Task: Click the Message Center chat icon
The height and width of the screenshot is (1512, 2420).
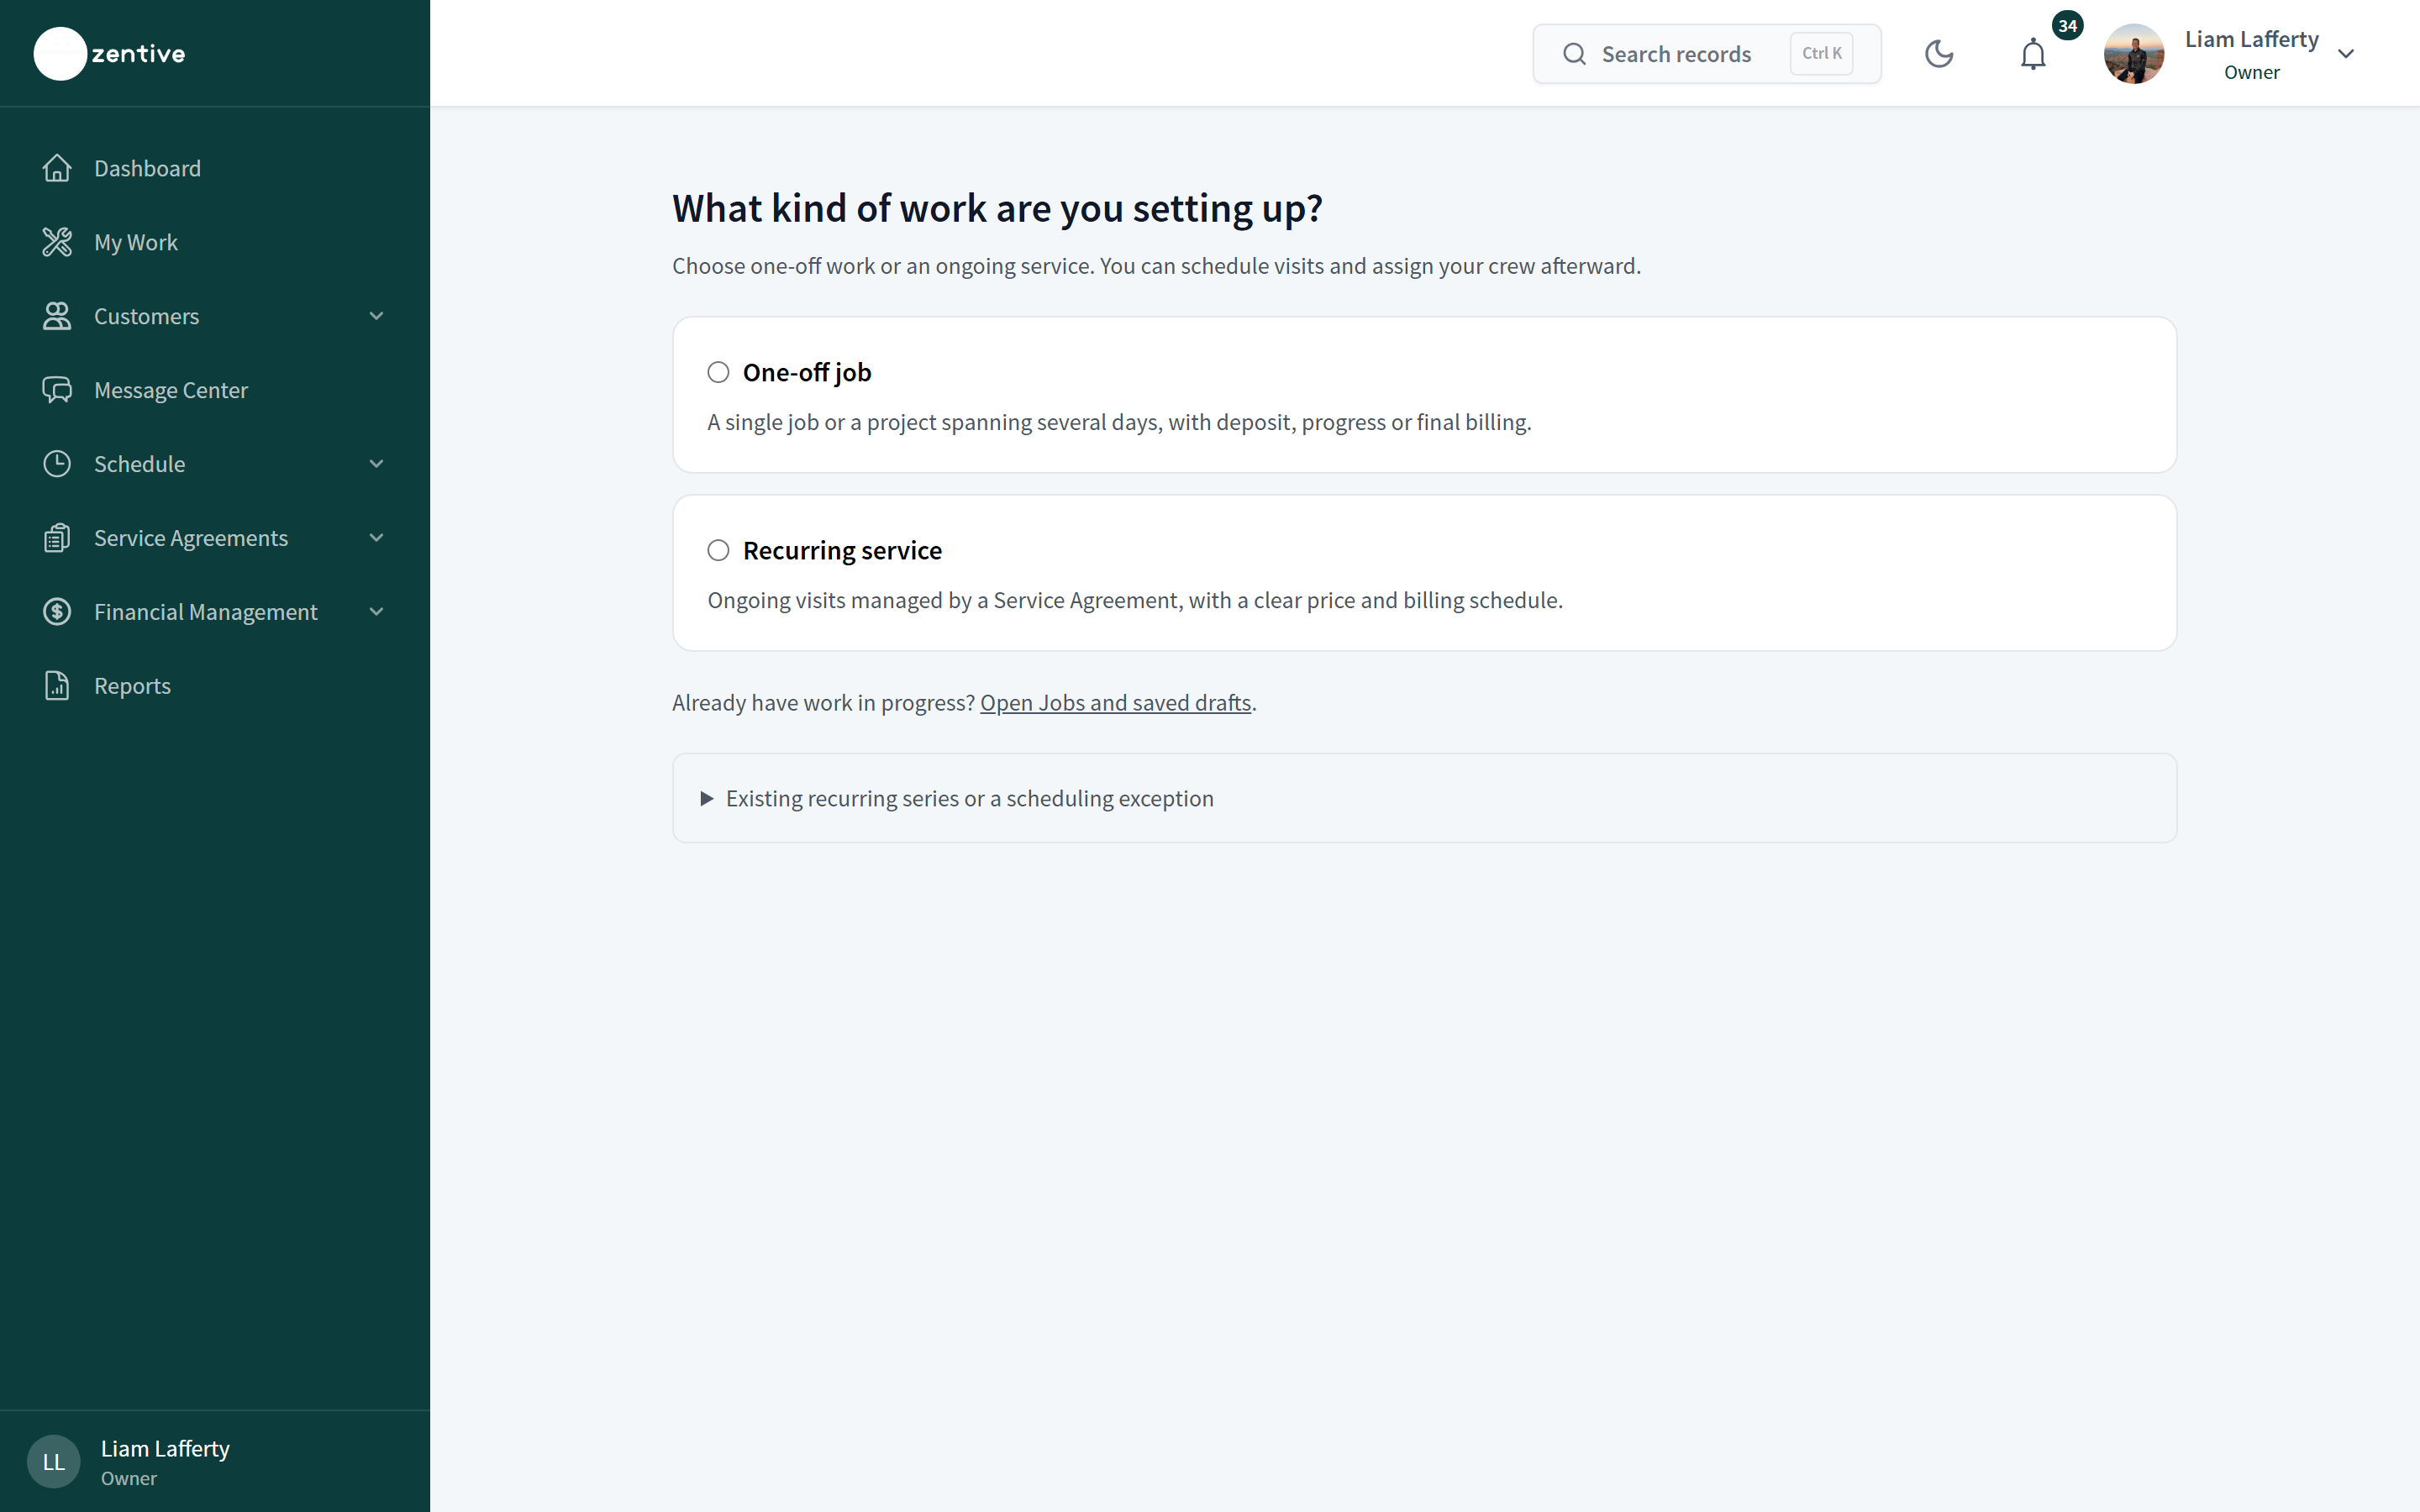Action: click(x=57, y=390)
